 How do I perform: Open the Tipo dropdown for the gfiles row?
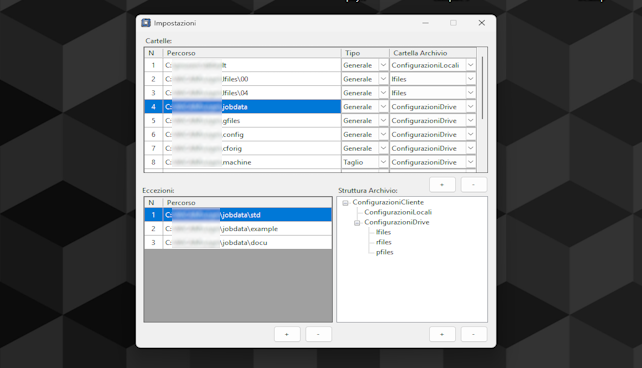[x=383, y=121]
